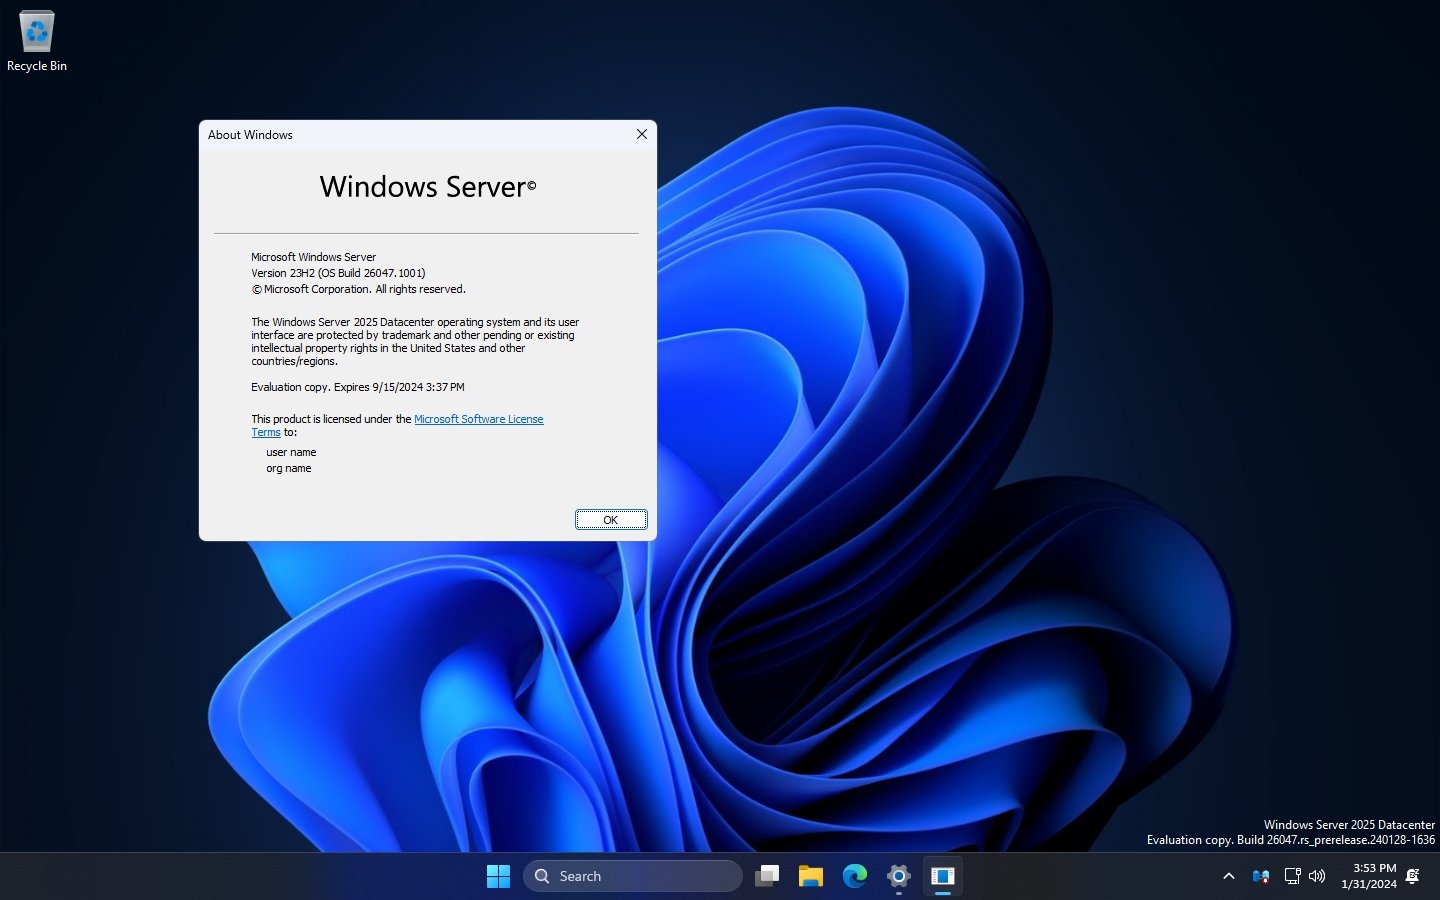
Task: Open the Microsoft Software License link
Action: pos(479,419)
